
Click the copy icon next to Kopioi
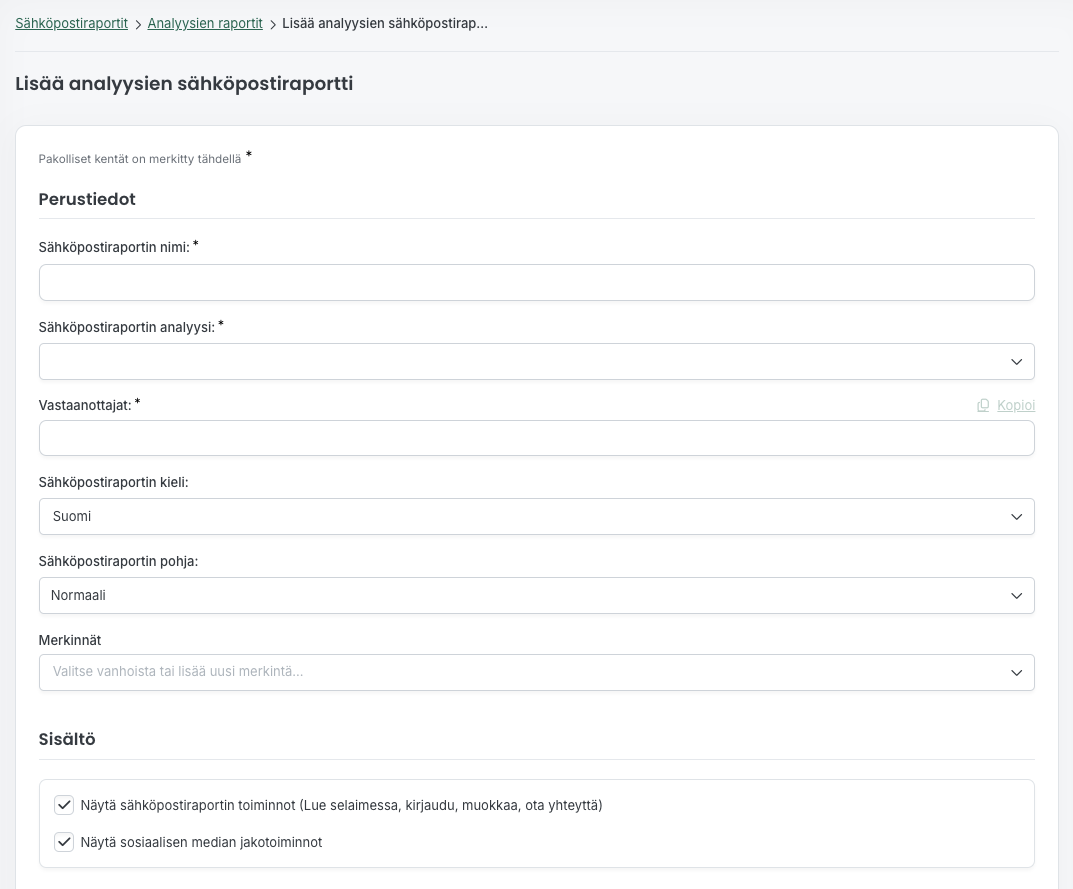(983, 405)
